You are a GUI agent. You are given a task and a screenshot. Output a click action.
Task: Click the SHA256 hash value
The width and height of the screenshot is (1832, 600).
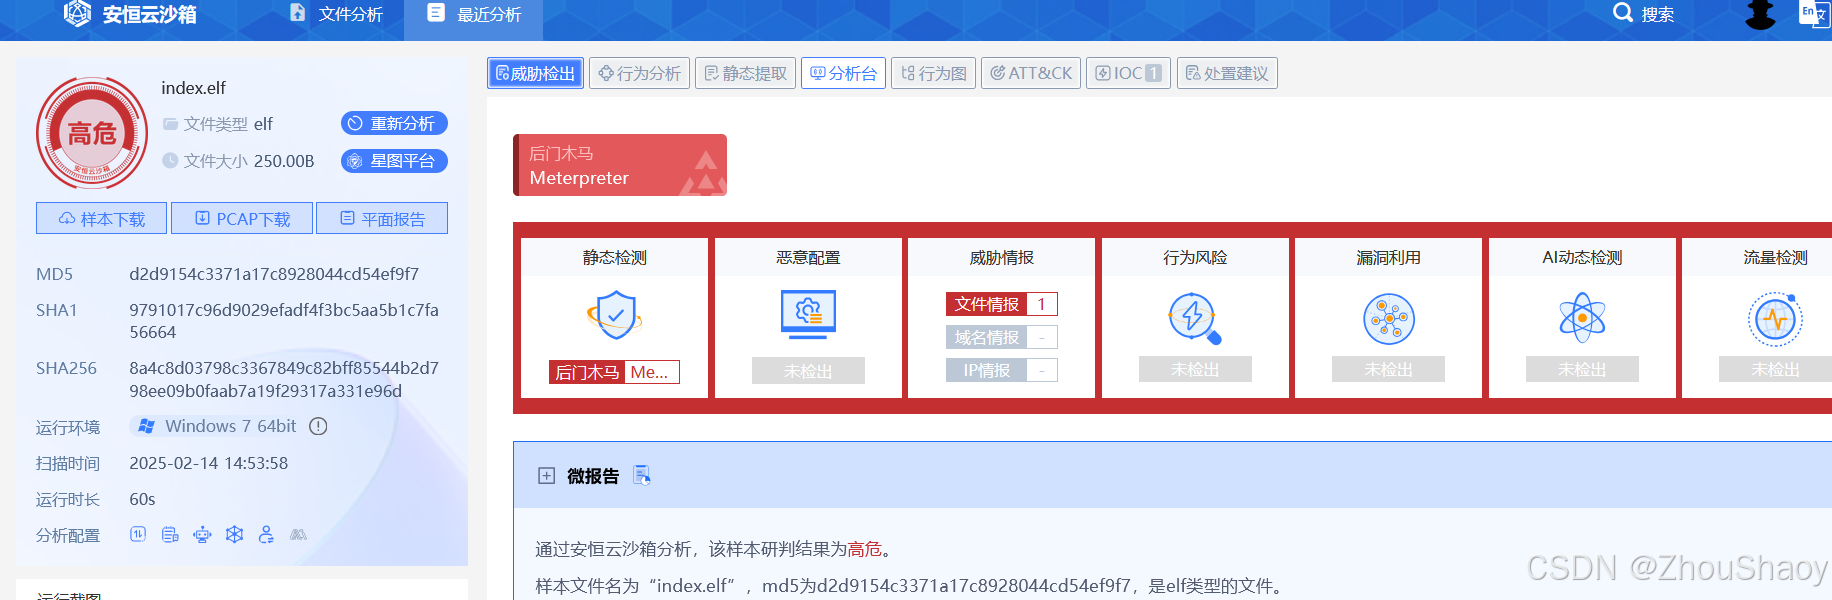coord(284,379)
